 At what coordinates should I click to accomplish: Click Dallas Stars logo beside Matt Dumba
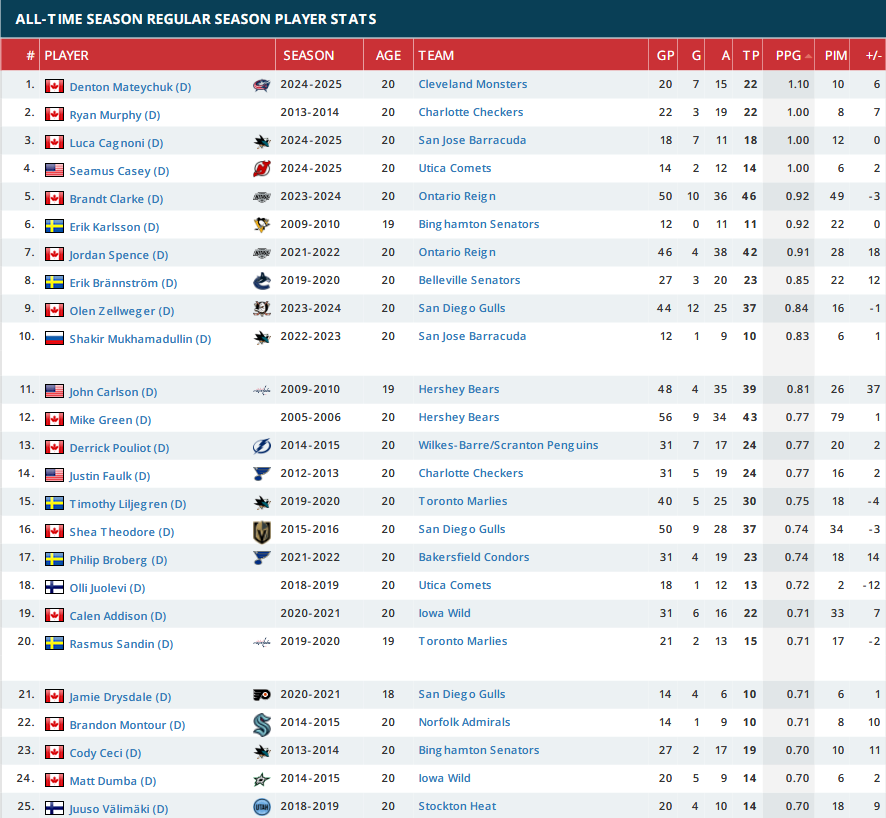(x=262, y=780)
